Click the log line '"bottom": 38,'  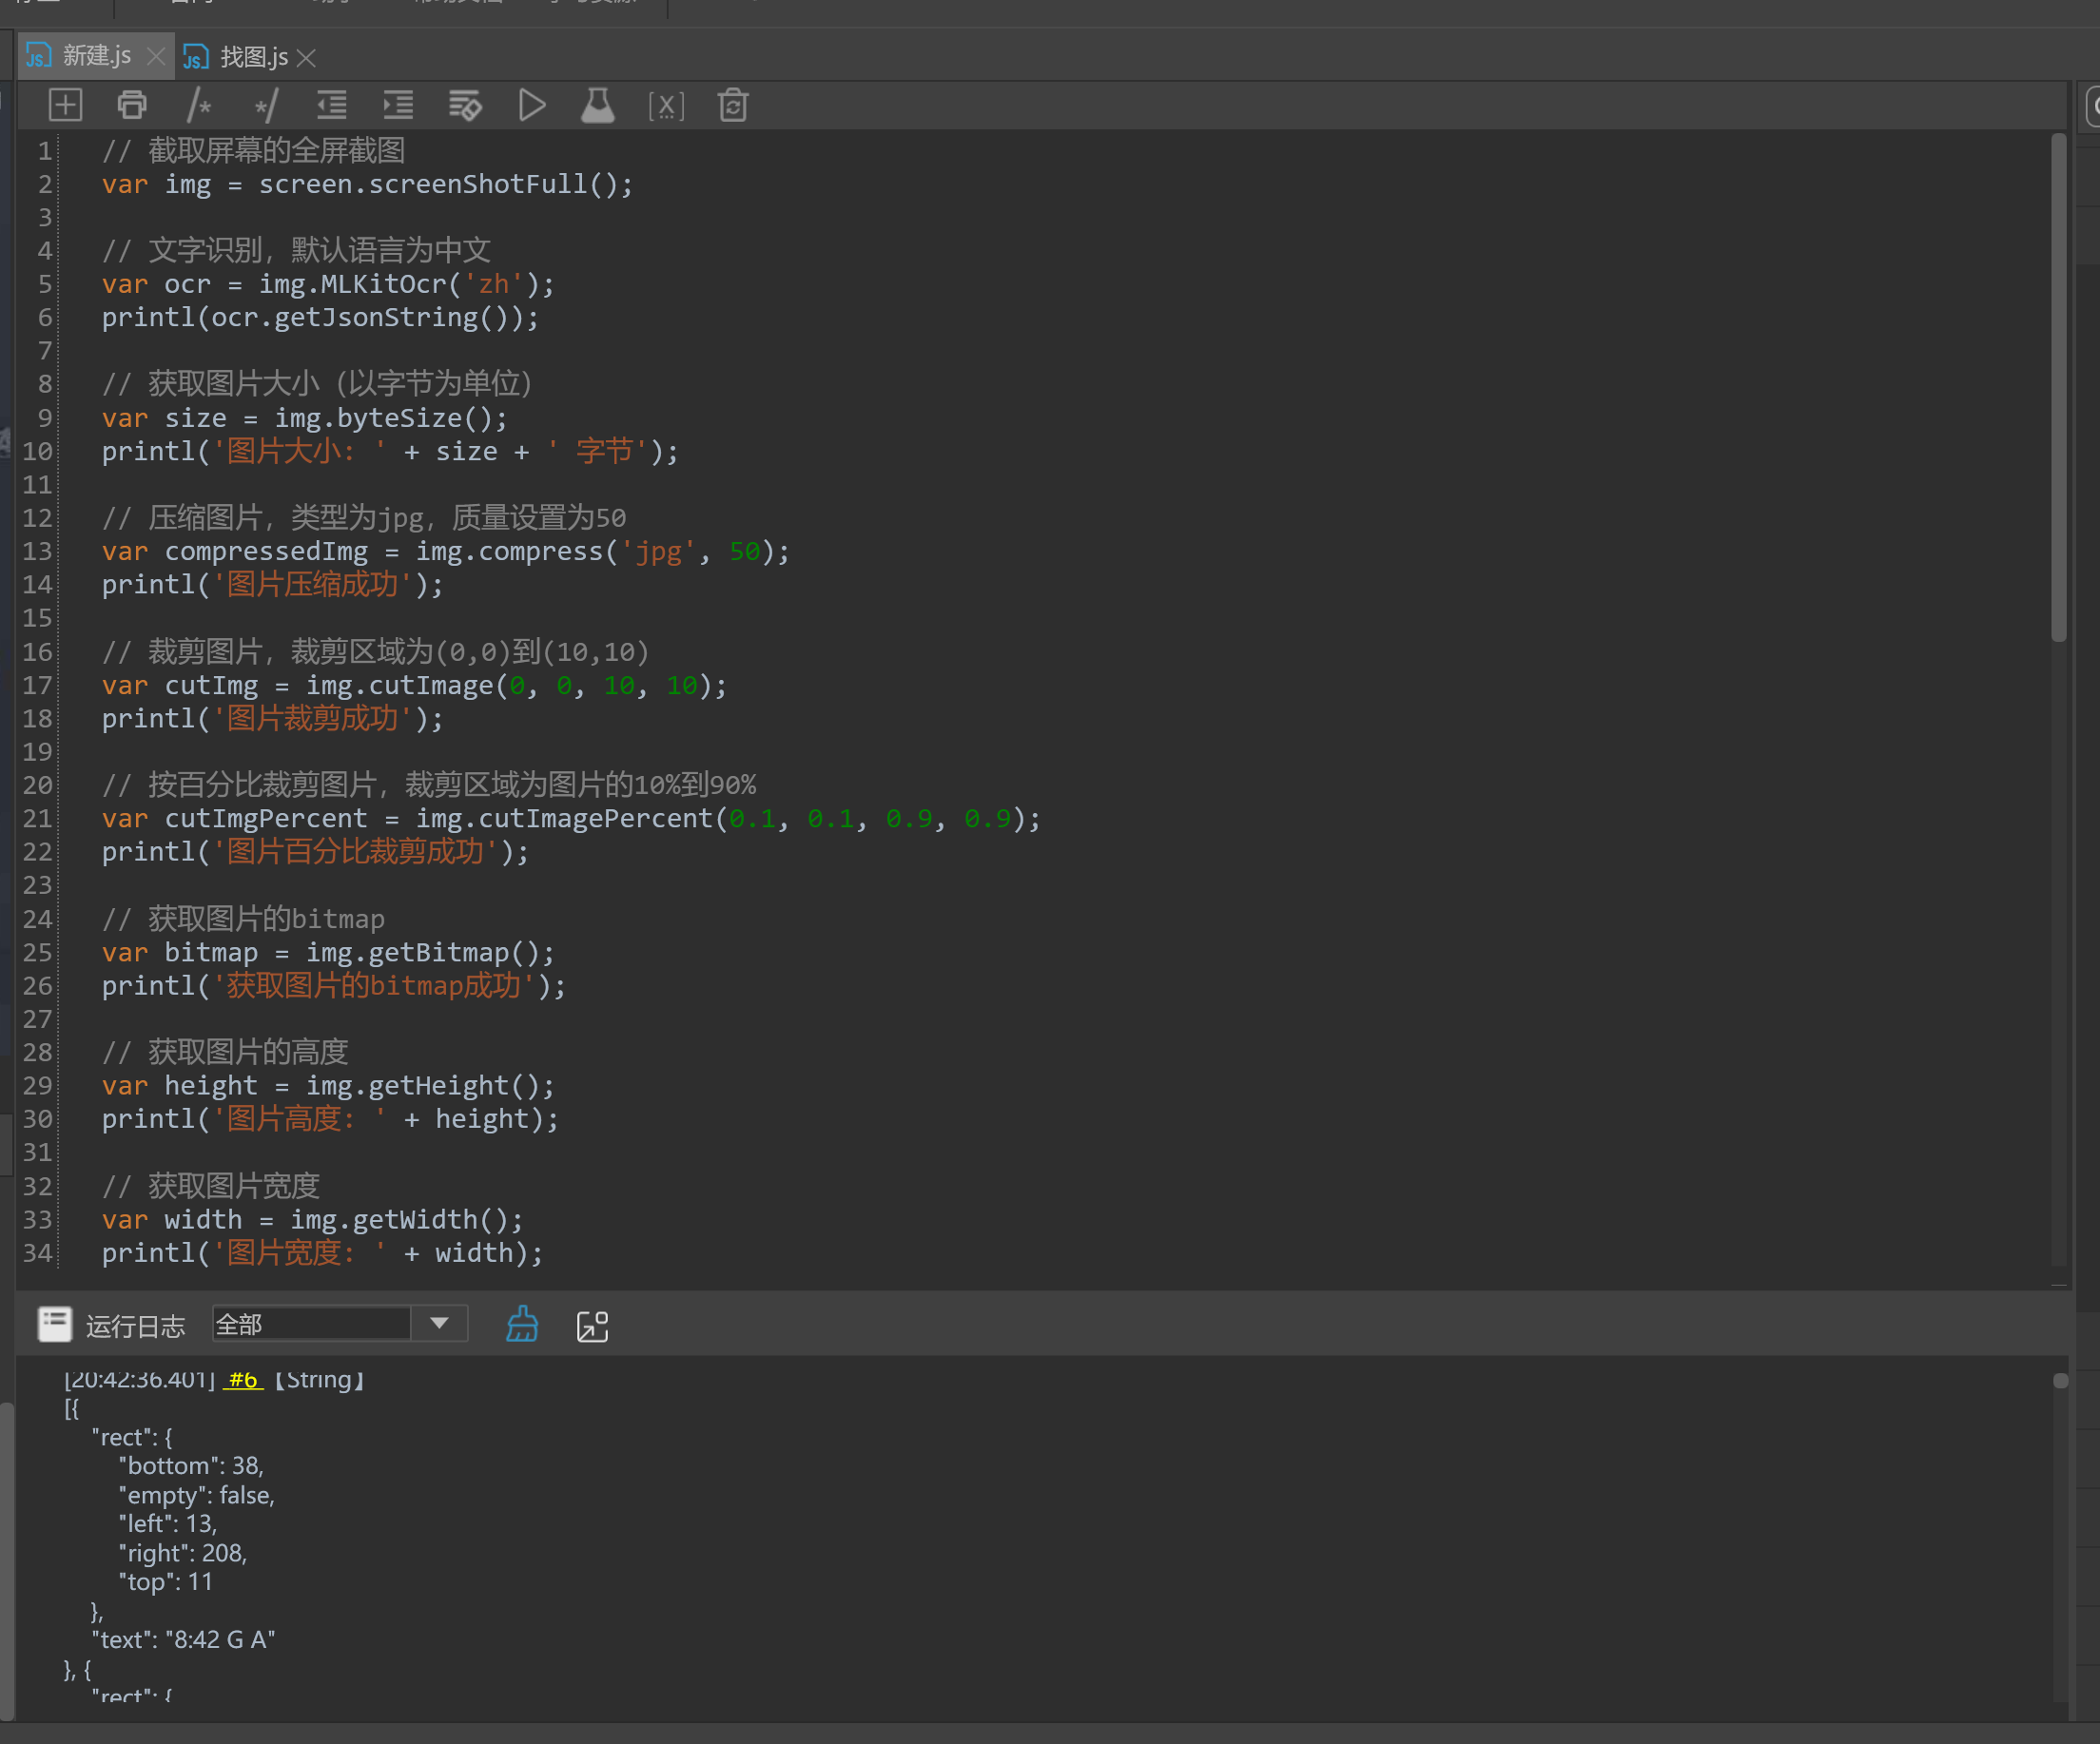[x=191, y=1466]
